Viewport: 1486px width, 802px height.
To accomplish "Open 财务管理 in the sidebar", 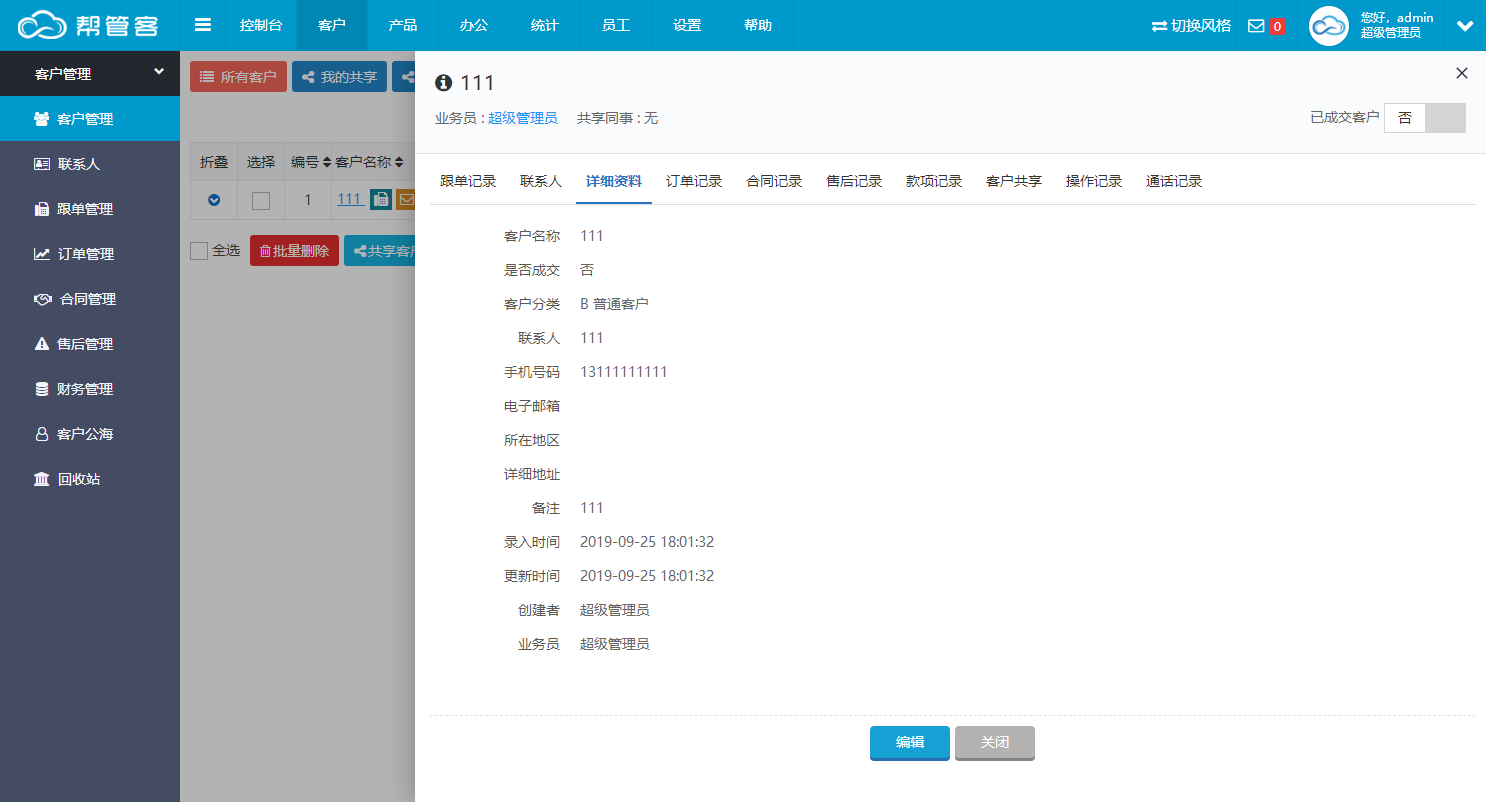I will [90, 389].
